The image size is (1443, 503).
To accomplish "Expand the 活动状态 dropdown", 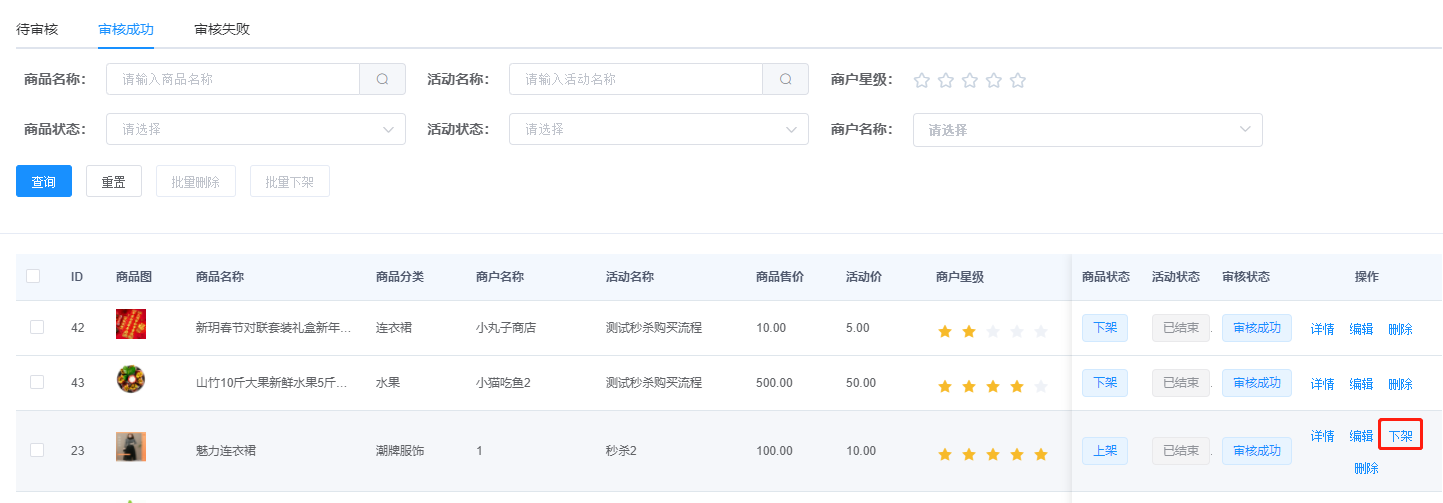I will [x=658, y=129].
